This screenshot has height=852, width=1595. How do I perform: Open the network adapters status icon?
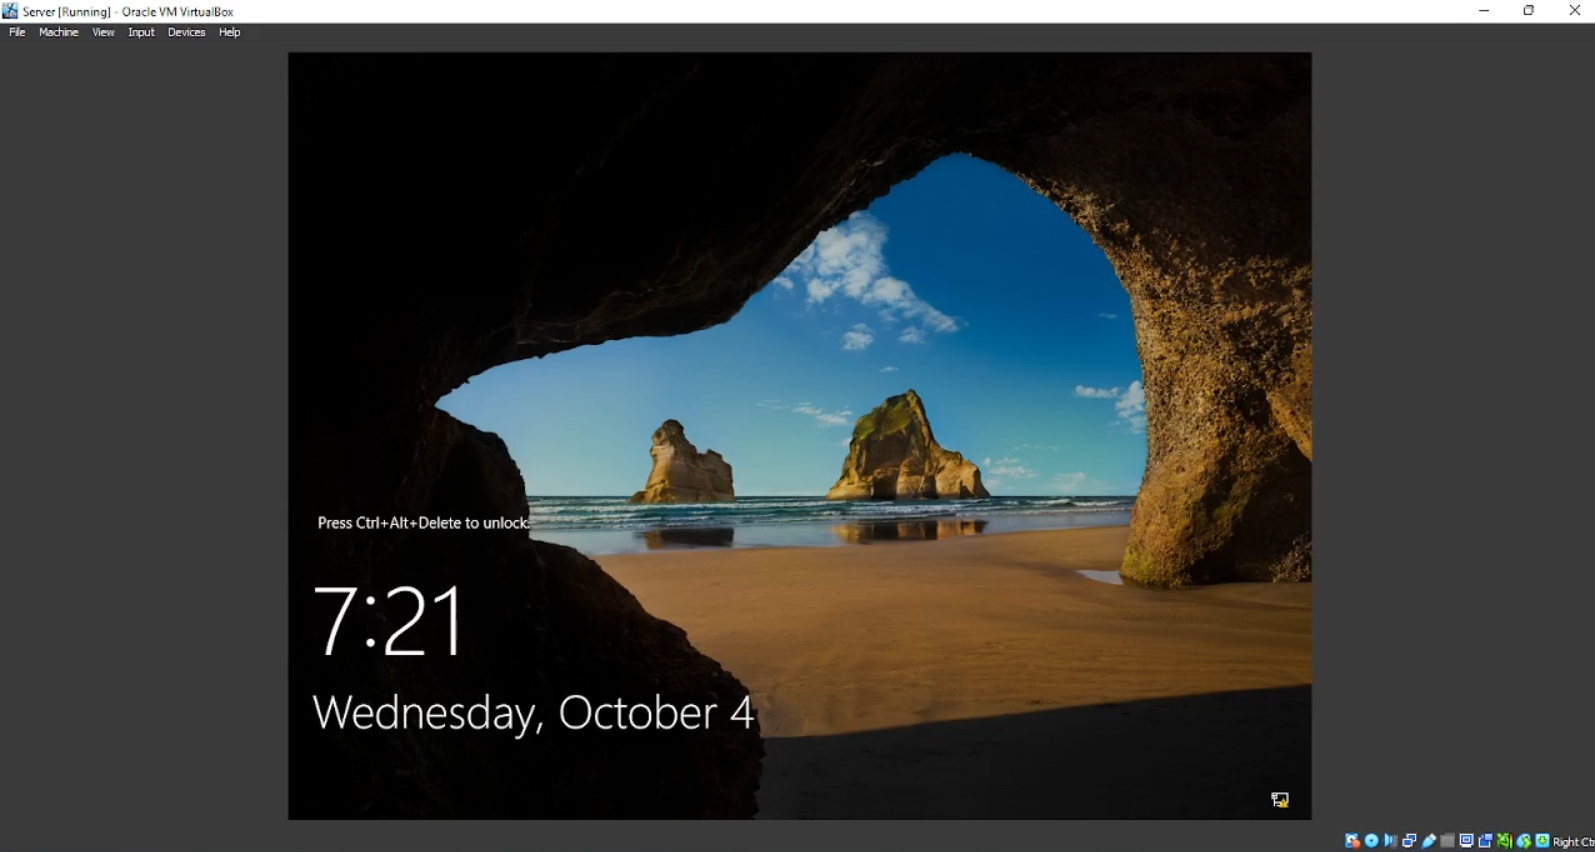pyautogui.click(x=1409, y=841)
